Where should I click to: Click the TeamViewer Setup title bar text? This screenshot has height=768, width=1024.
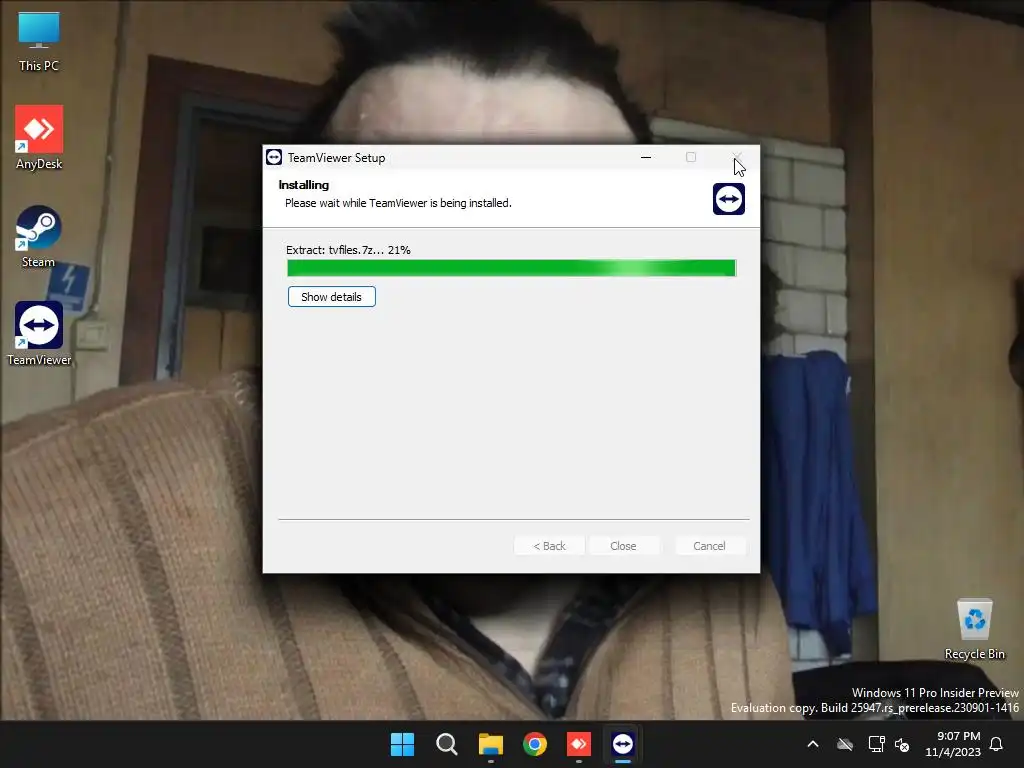coord(336,158)
